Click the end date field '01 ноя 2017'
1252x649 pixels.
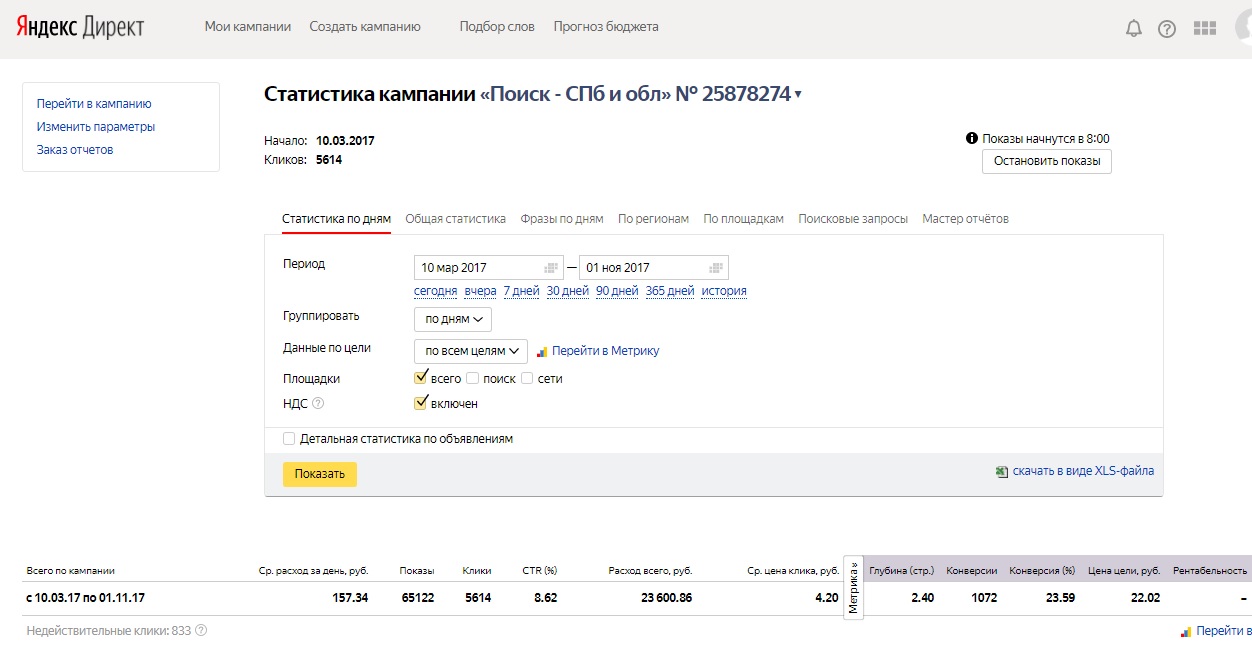tap(640, 268)
